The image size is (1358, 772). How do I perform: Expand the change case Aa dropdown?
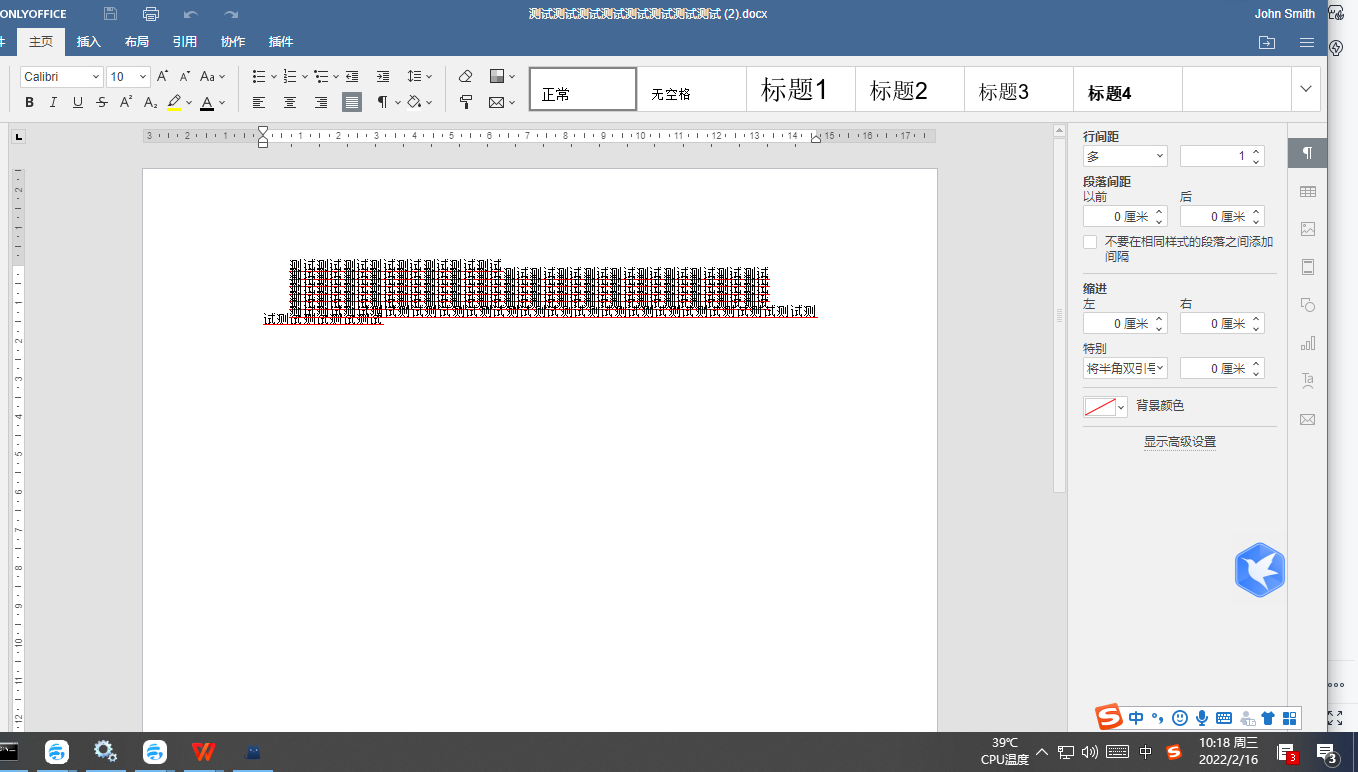tap(222, 77)
